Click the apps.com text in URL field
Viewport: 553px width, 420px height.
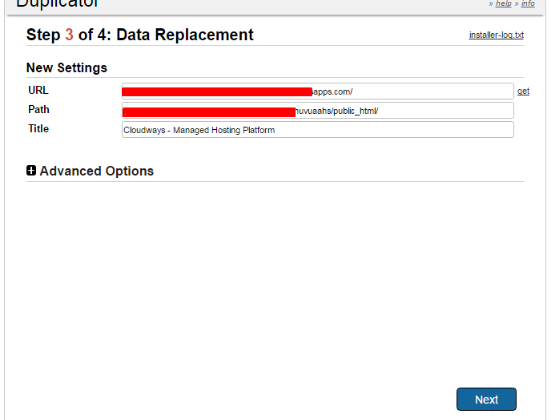333,92
